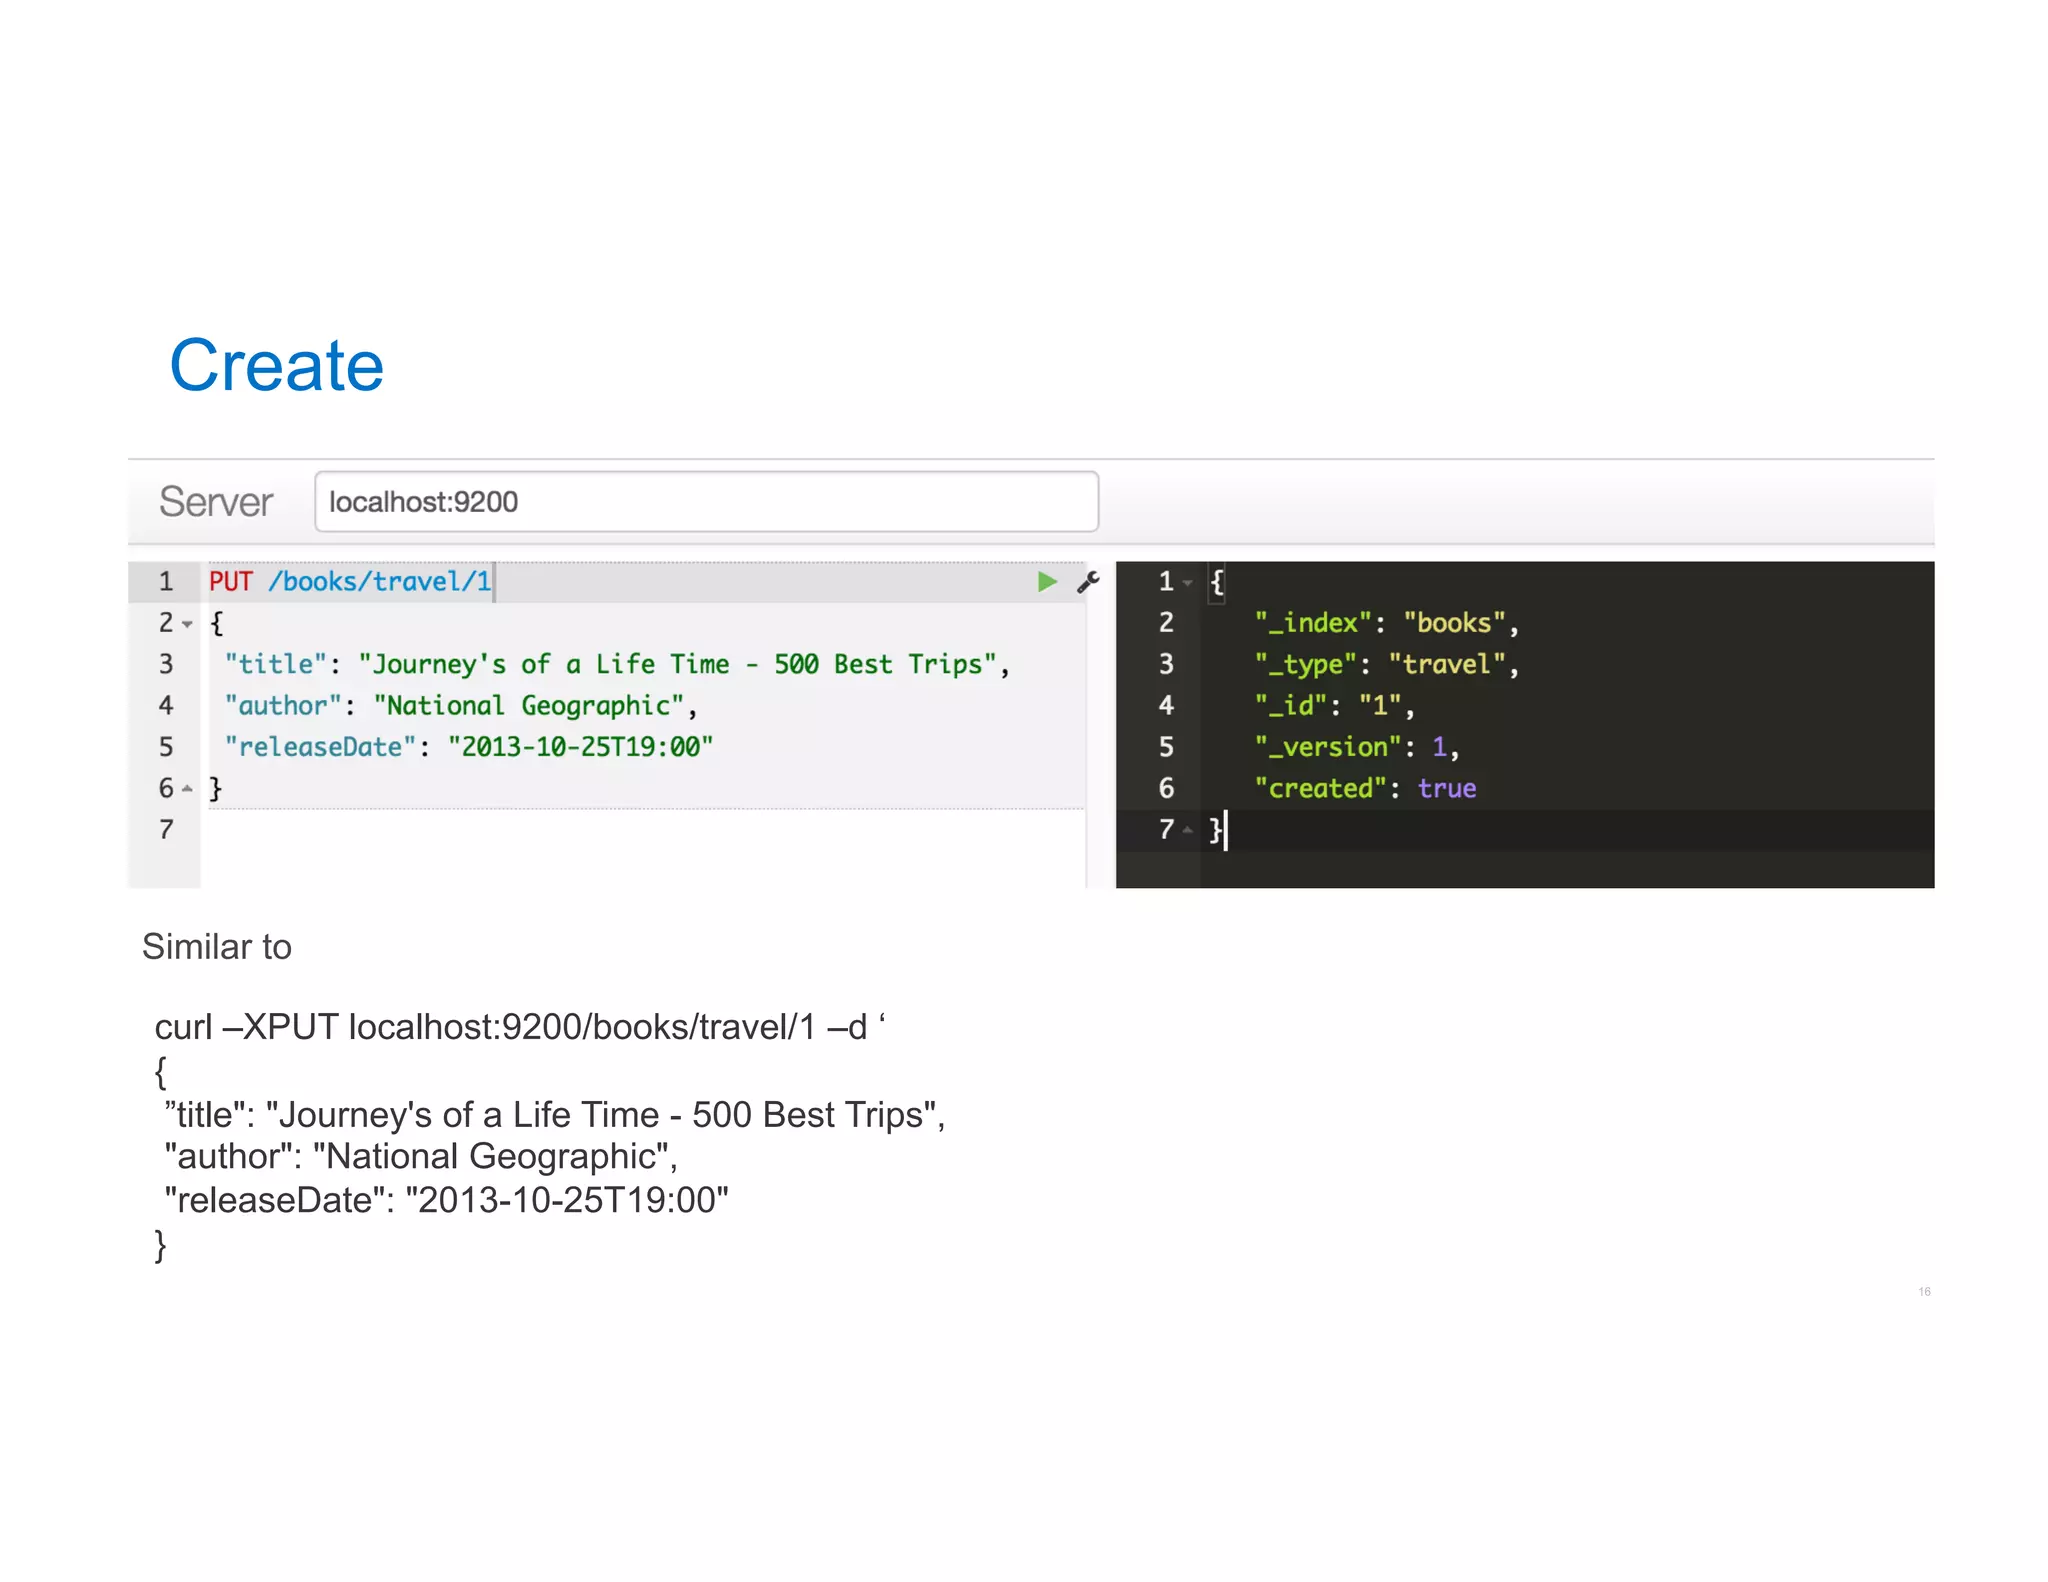Click the Create slide heading
Viewport: 2048px width, 1582px height.
pos(276,366)
